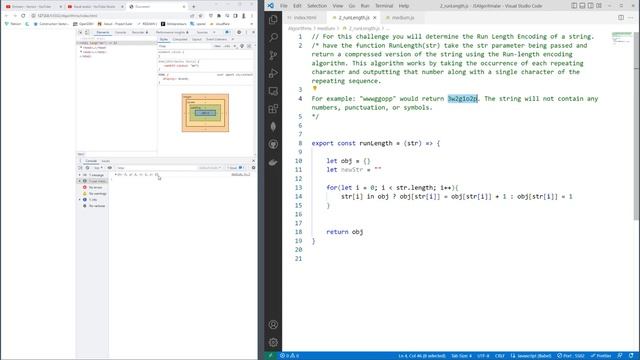Open the Computed tab in Styles pane
The width and height of the screenshot is (640, 360).
(180, 39)
